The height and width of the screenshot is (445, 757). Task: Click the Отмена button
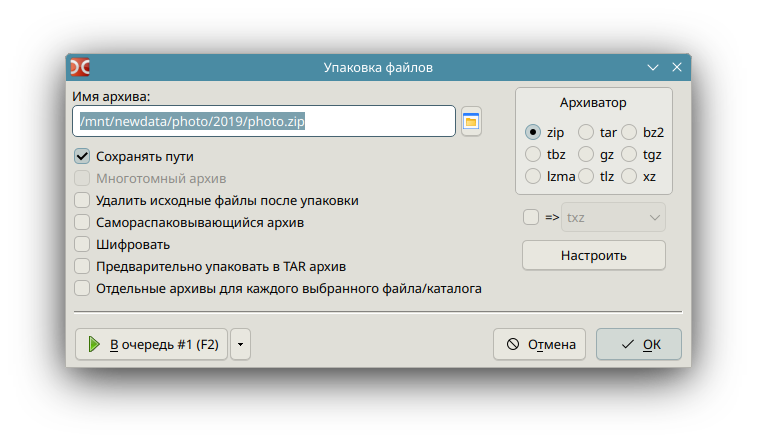[539, 344]
